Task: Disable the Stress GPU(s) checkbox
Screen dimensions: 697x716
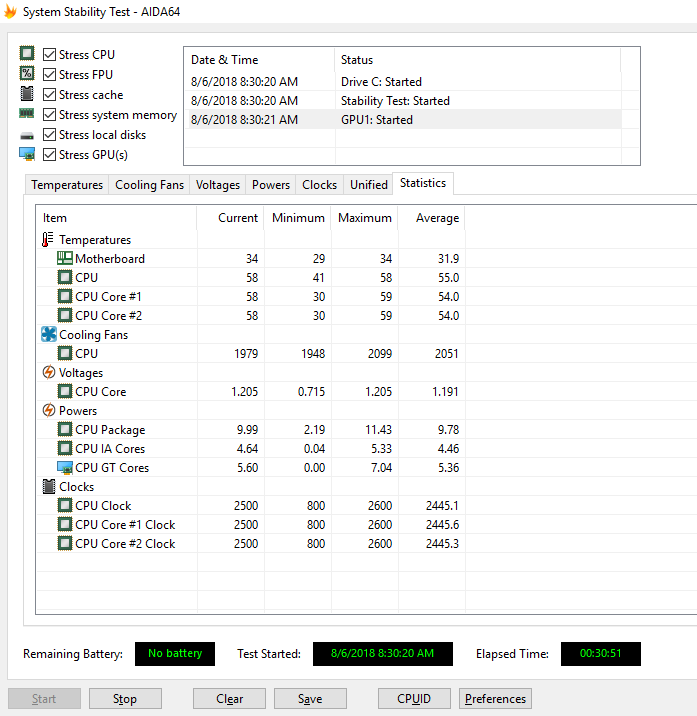Action: click(49, 155)
